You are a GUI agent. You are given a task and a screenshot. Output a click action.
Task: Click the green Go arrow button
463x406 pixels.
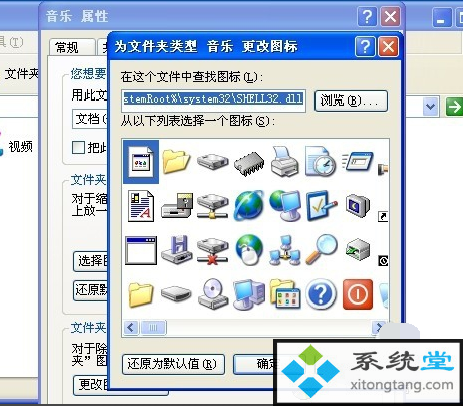click(x=454, y=107)
